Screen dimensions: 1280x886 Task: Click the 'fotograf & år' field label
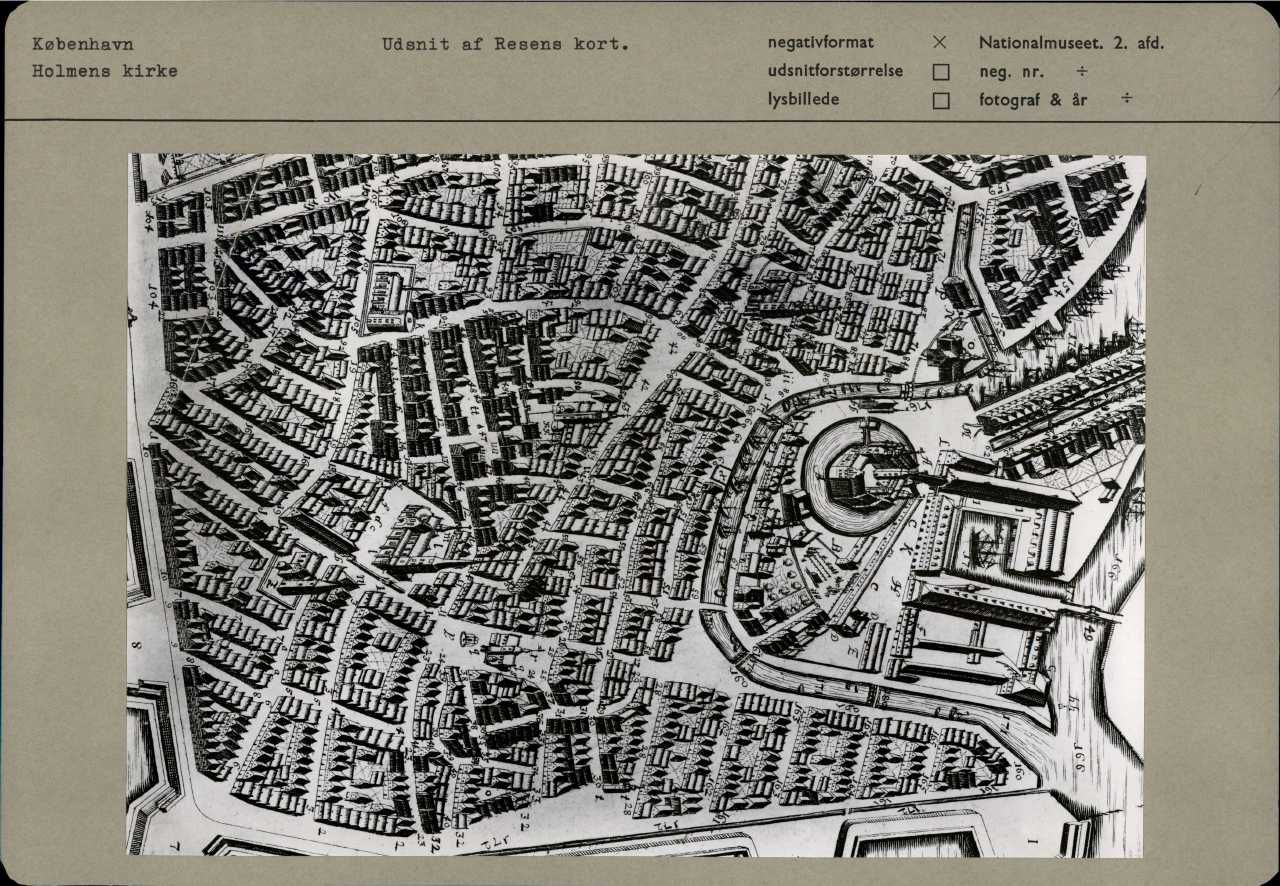[x=1033, y=100]
